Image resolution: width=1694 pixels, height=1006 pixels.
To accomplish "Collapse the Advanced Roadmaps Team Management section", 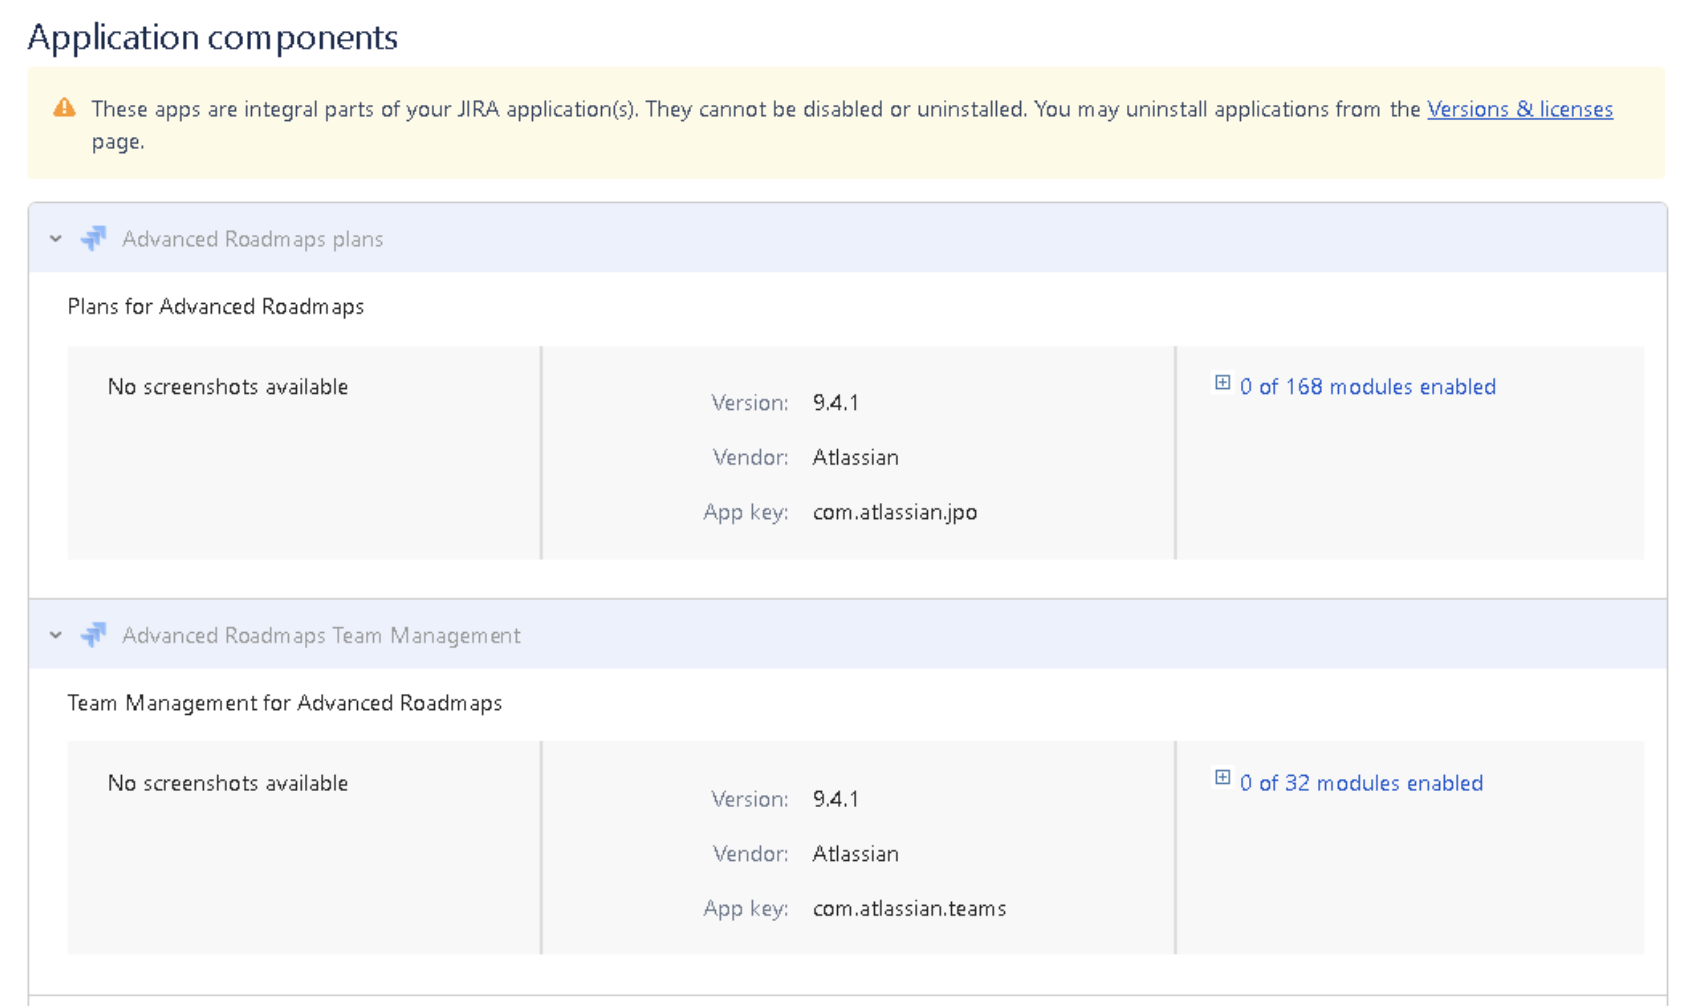I will (x=56, y=635).
